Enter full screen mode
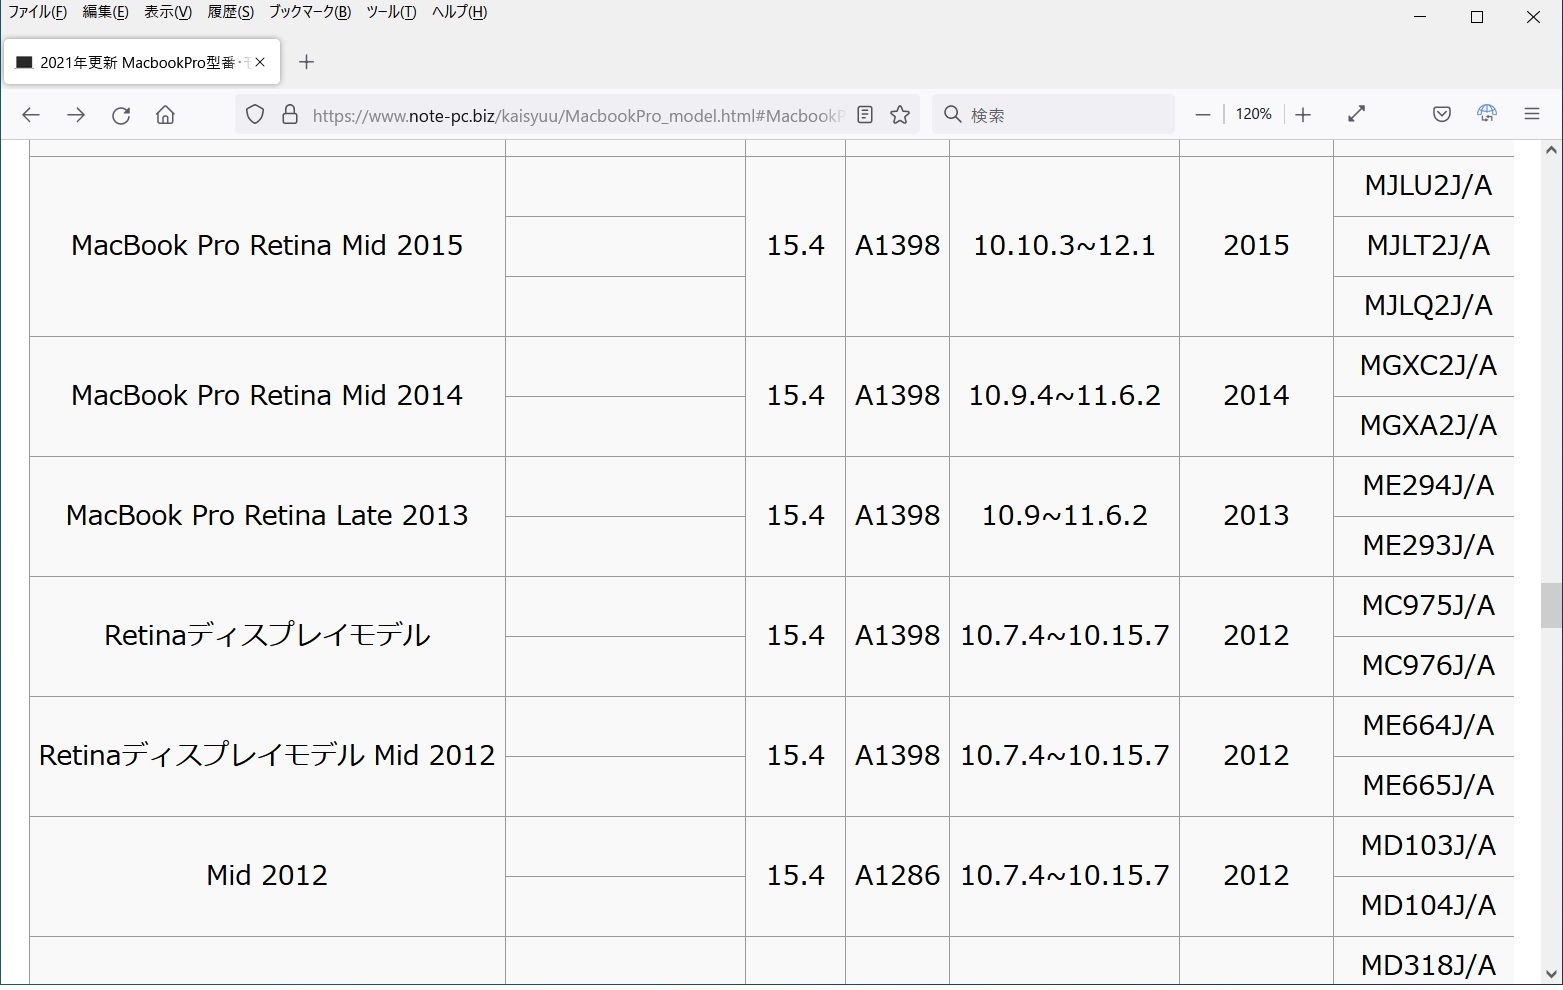The width and height of the screenshot is (1563, 990). pyautogui.click(x=1357, y=115)
